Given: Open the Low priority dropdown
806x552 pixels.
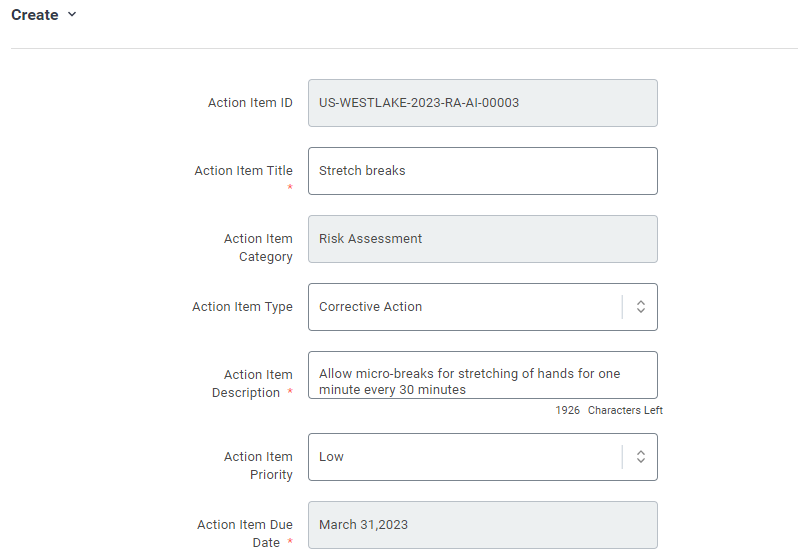Looking at the screenshot, I should pyautogui.click(x=483, y=457).
